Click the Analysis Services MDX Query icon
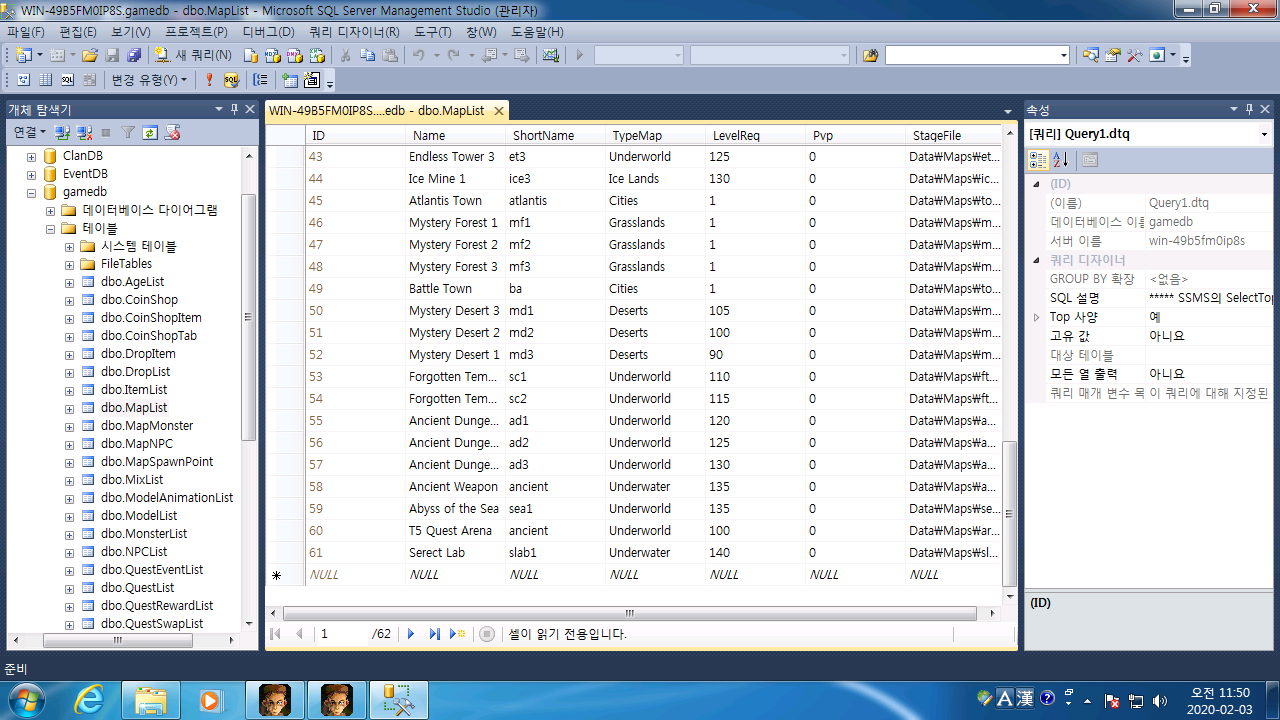This screenshot has width=1280, height=720. tap(273, 55)
